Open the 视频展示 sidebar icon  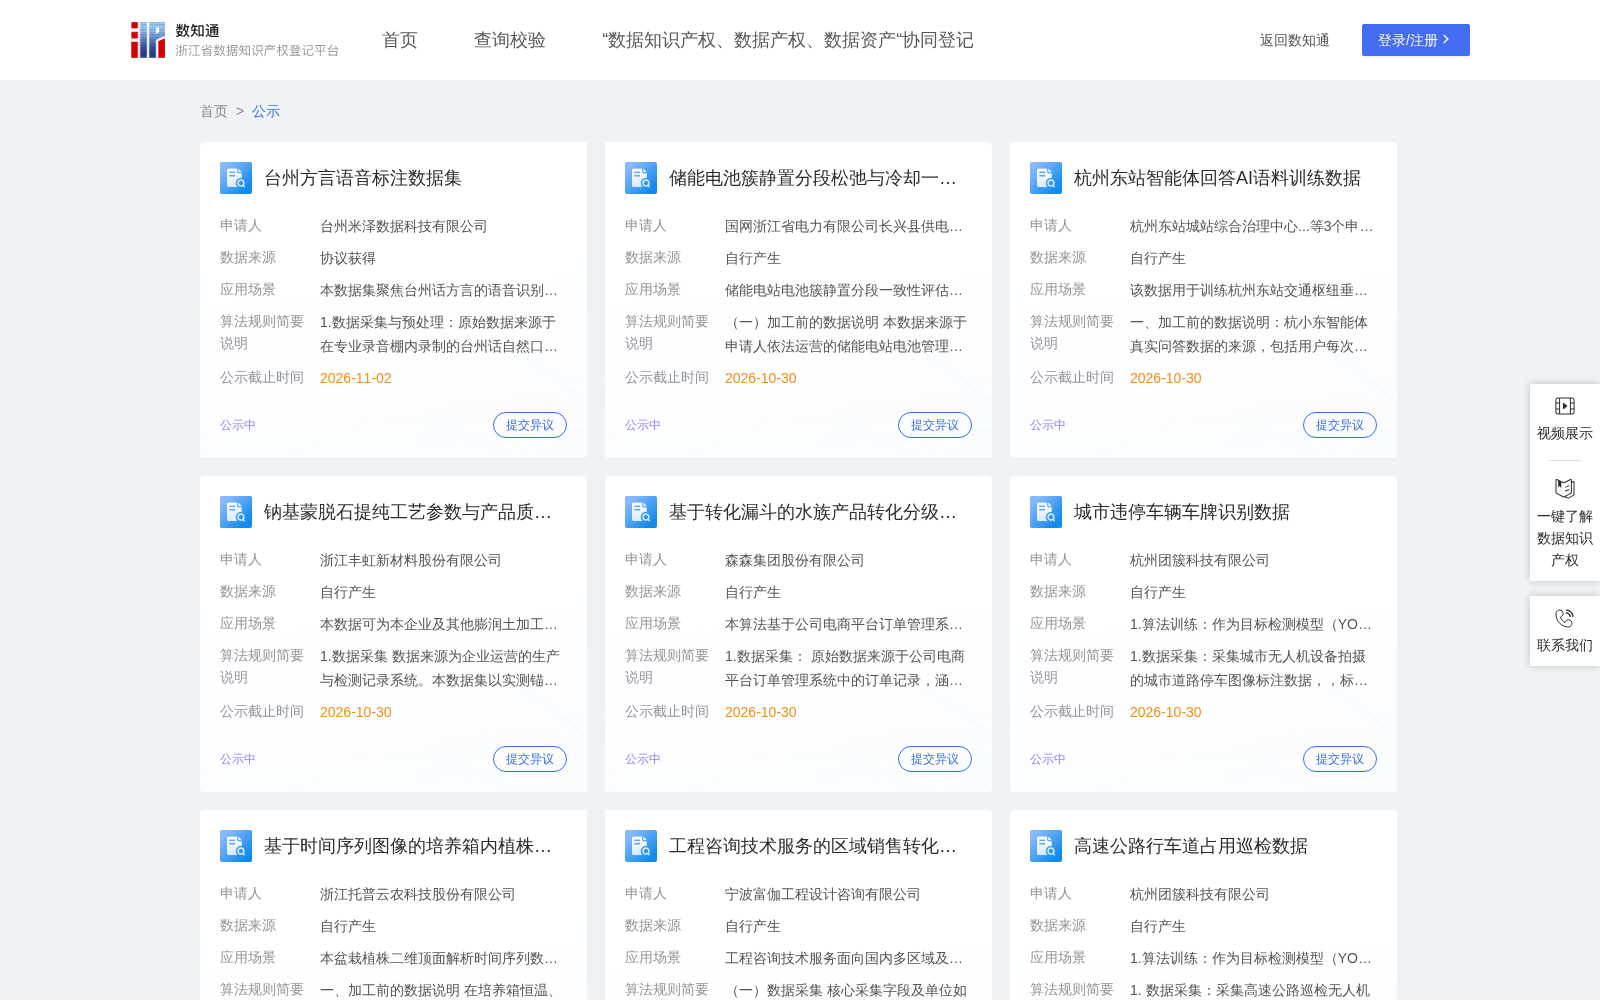(x=1565, y=406)
